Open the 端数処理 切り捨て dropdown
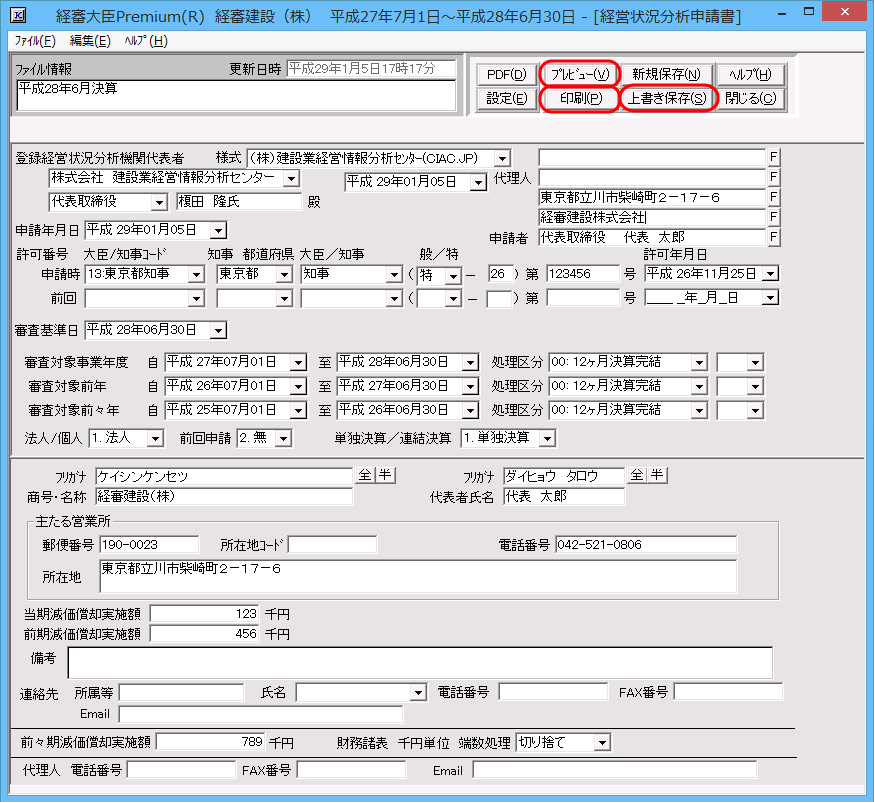 pos(601,742)
